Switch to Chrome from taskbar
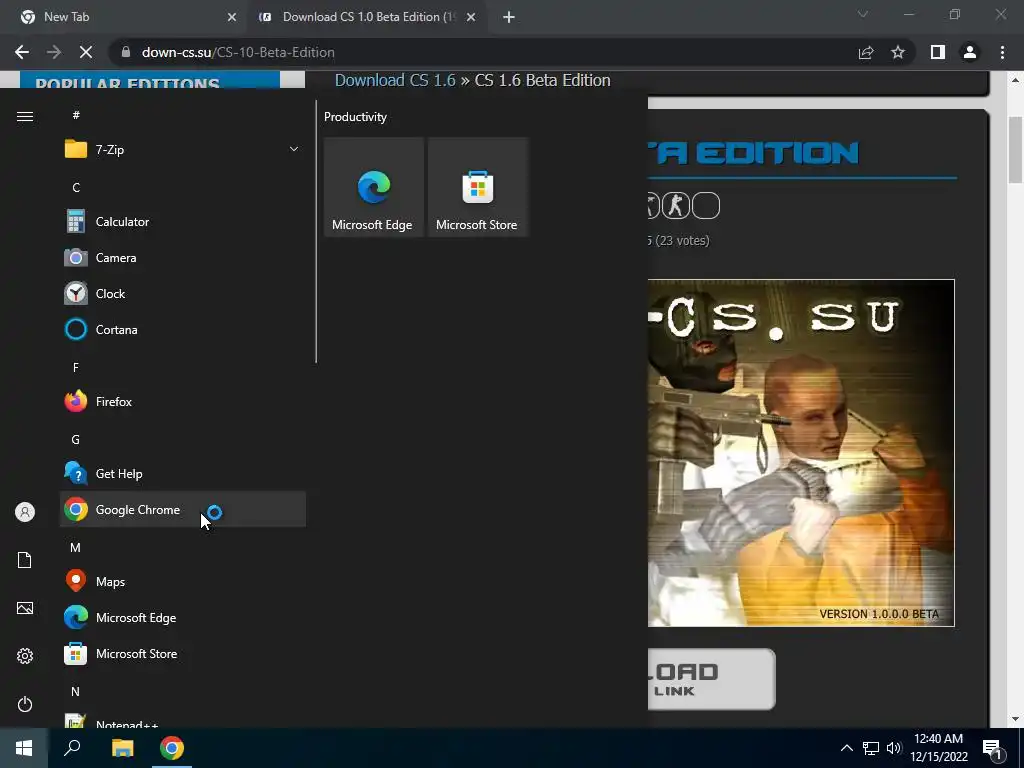This screenshot has width=1024, height=768. [x=172, y=748]
